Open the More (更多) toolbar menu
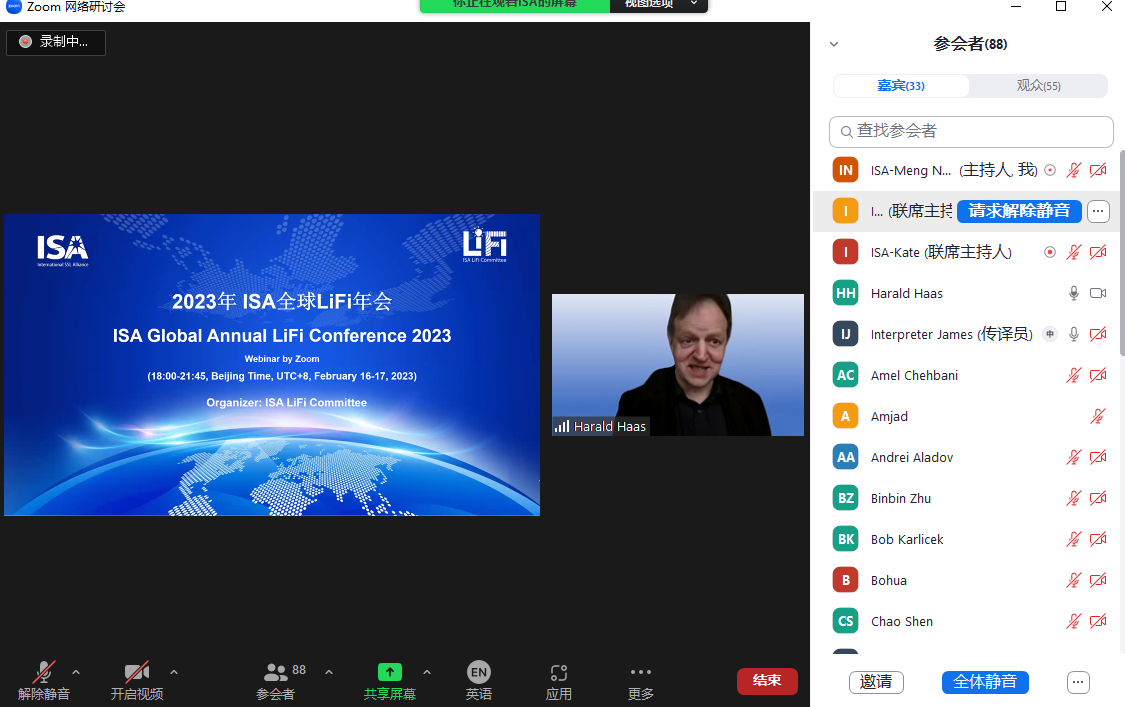 click(641, 673)
